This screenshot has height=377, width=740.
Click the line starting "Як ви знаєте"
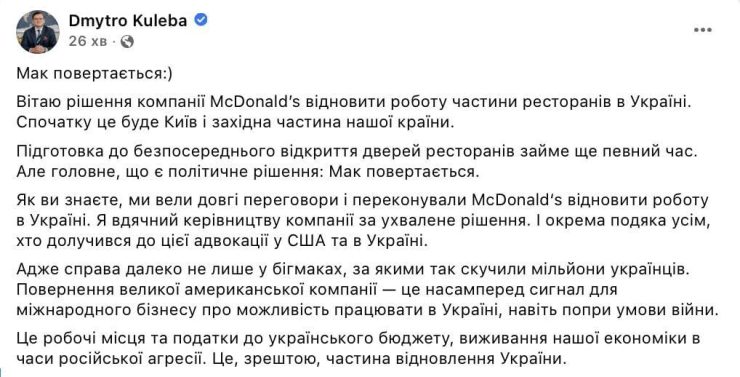click(362, 200)
